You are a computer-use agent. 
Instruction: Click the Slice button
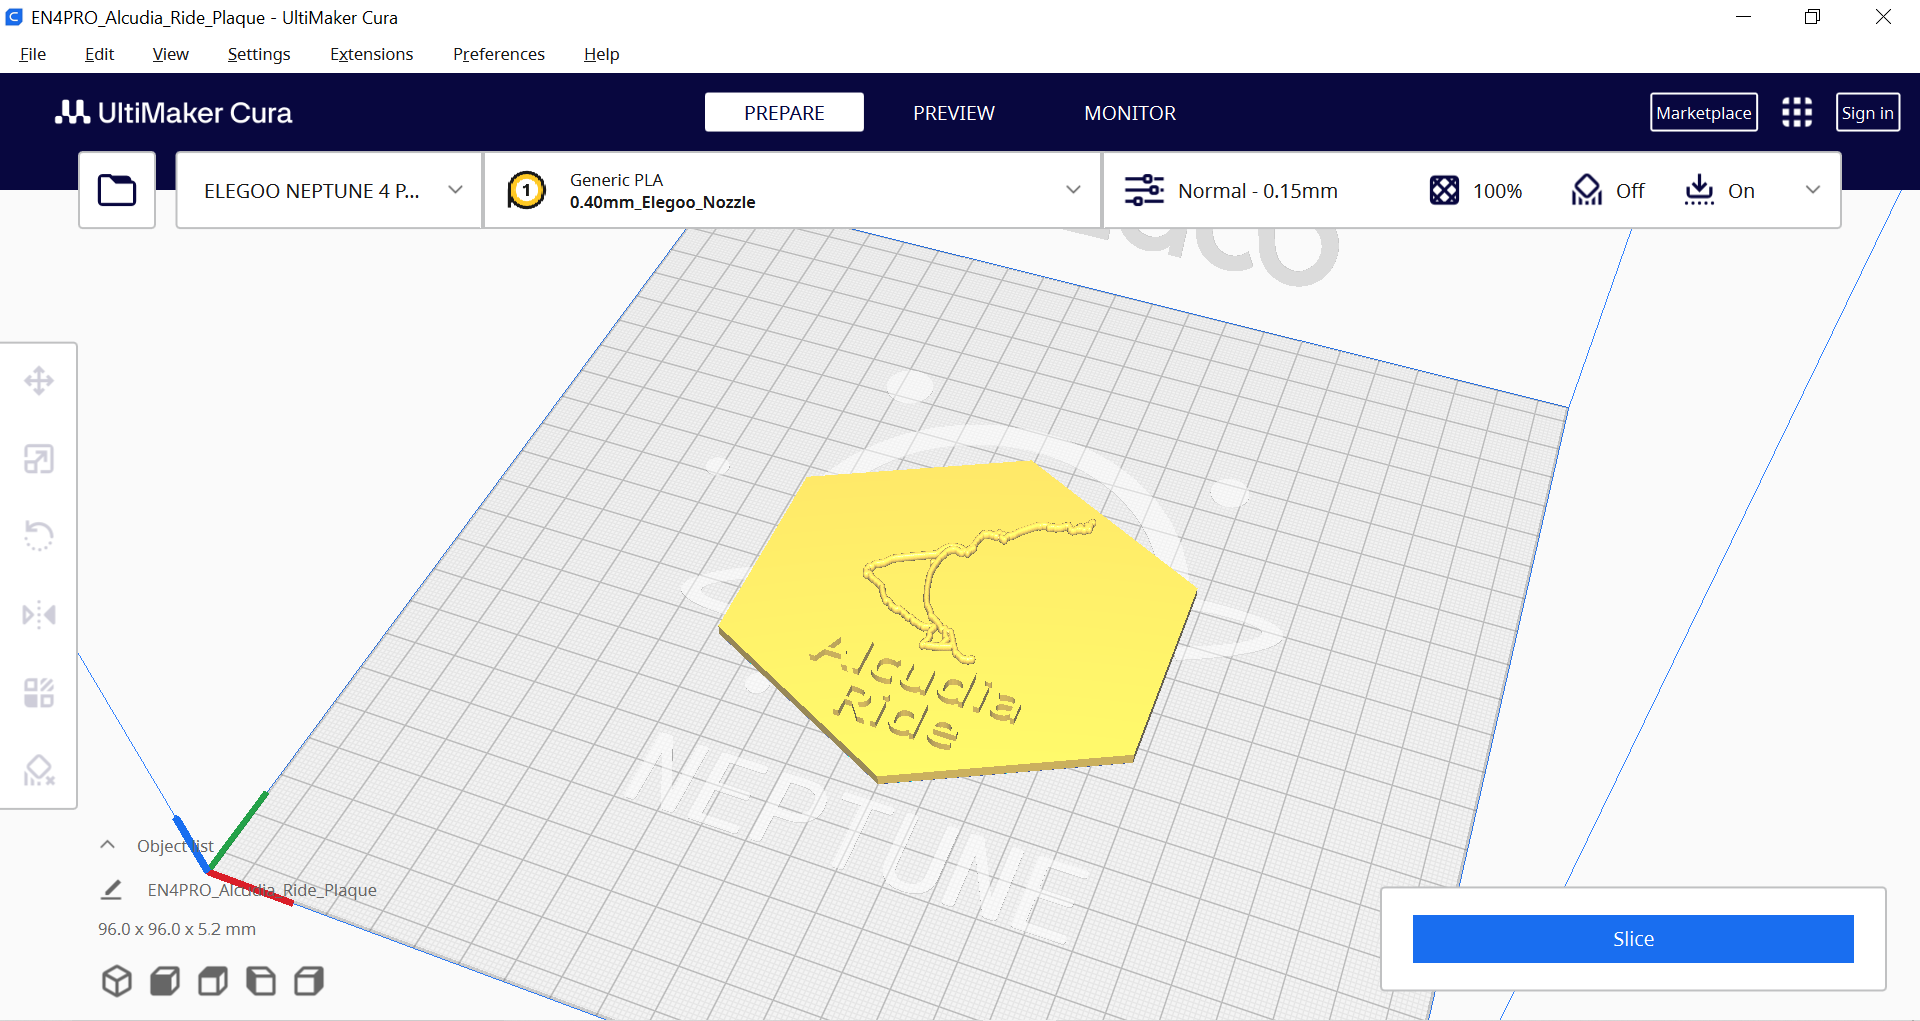1633,939
